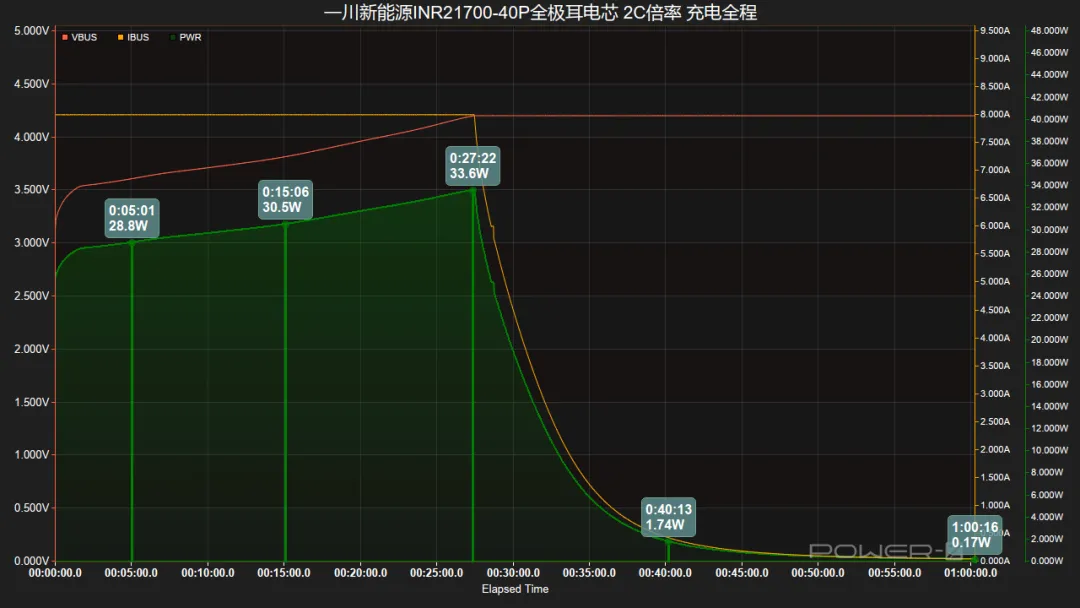1080x608 pixels.
Task: Click the 30.000W power axis label
Action: click(x=1050, y=230)
